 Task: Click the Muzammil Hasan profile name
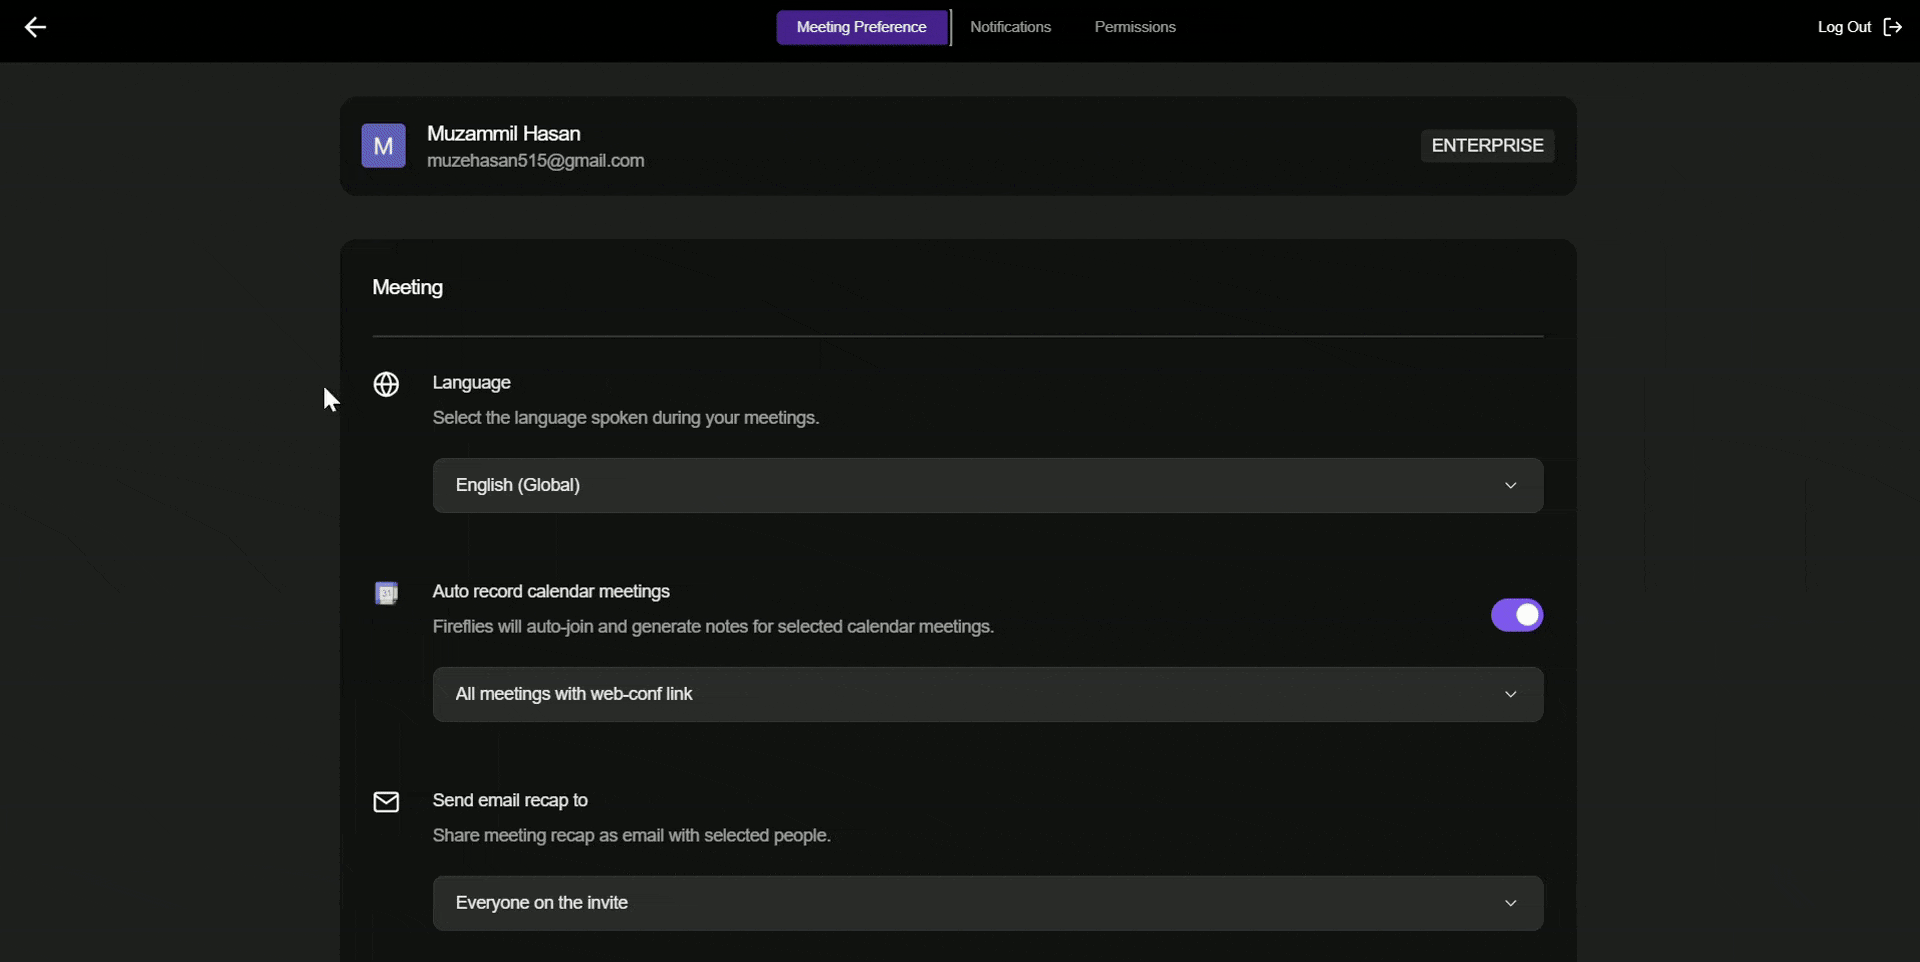tap(504, 134)
